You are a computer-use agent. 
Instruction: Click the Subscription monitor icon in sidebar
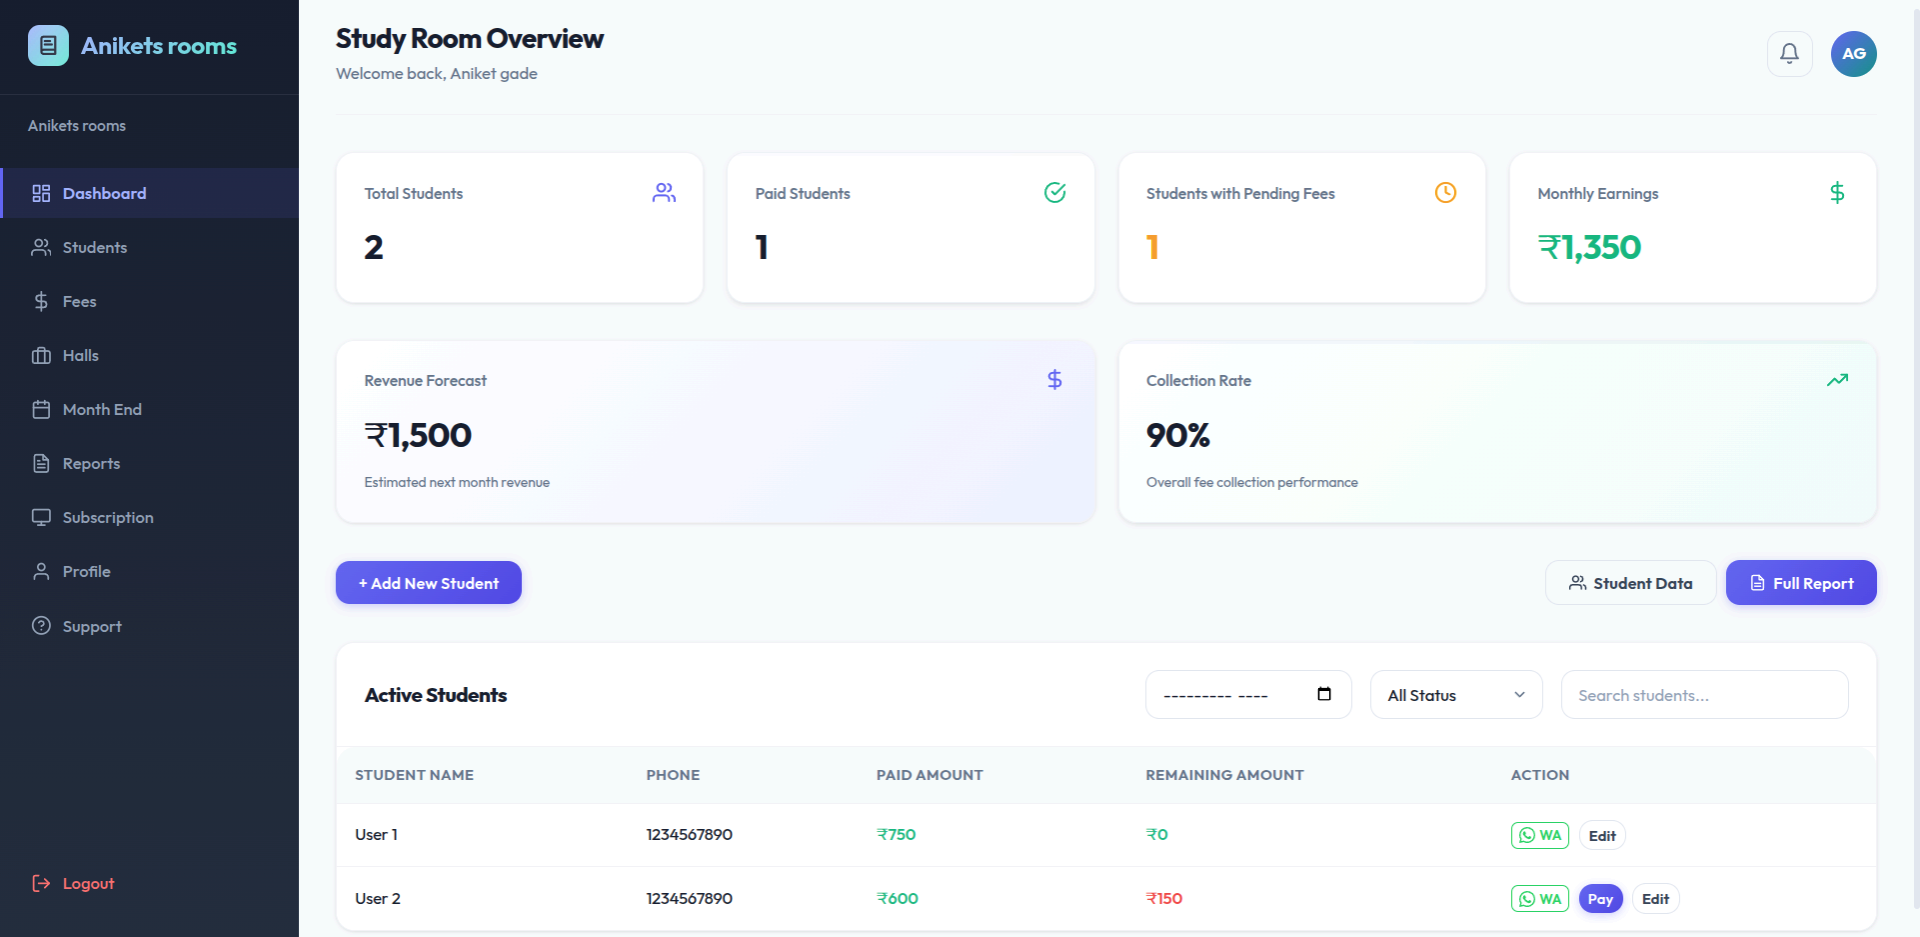point(41,517)
